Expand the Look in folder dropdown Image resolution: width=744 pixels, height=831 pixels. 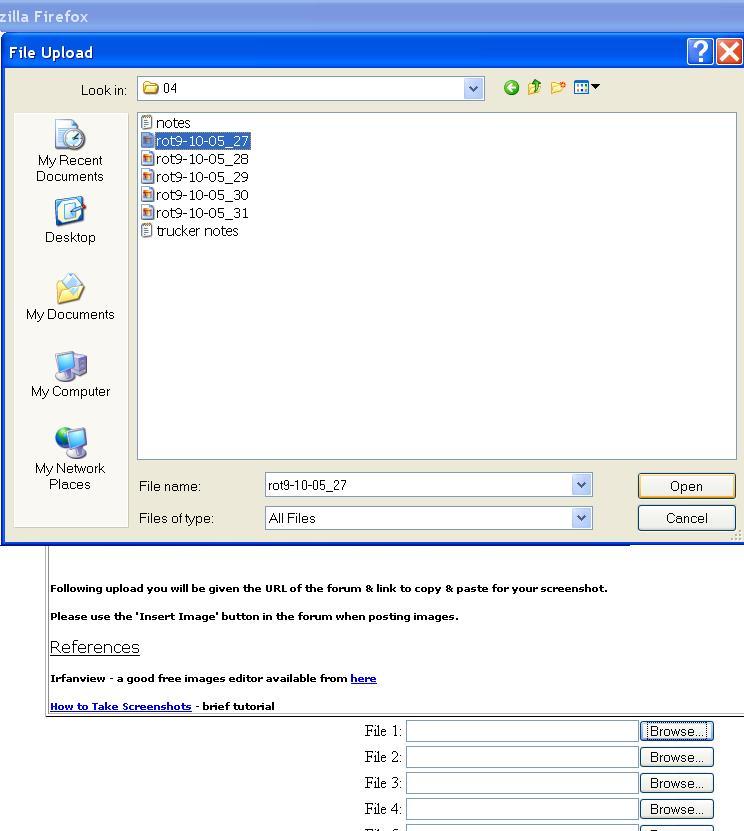coord(473,89)
